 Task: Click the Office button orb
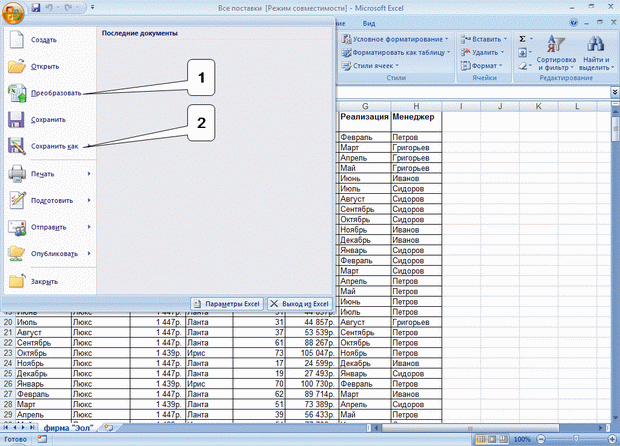13,13
